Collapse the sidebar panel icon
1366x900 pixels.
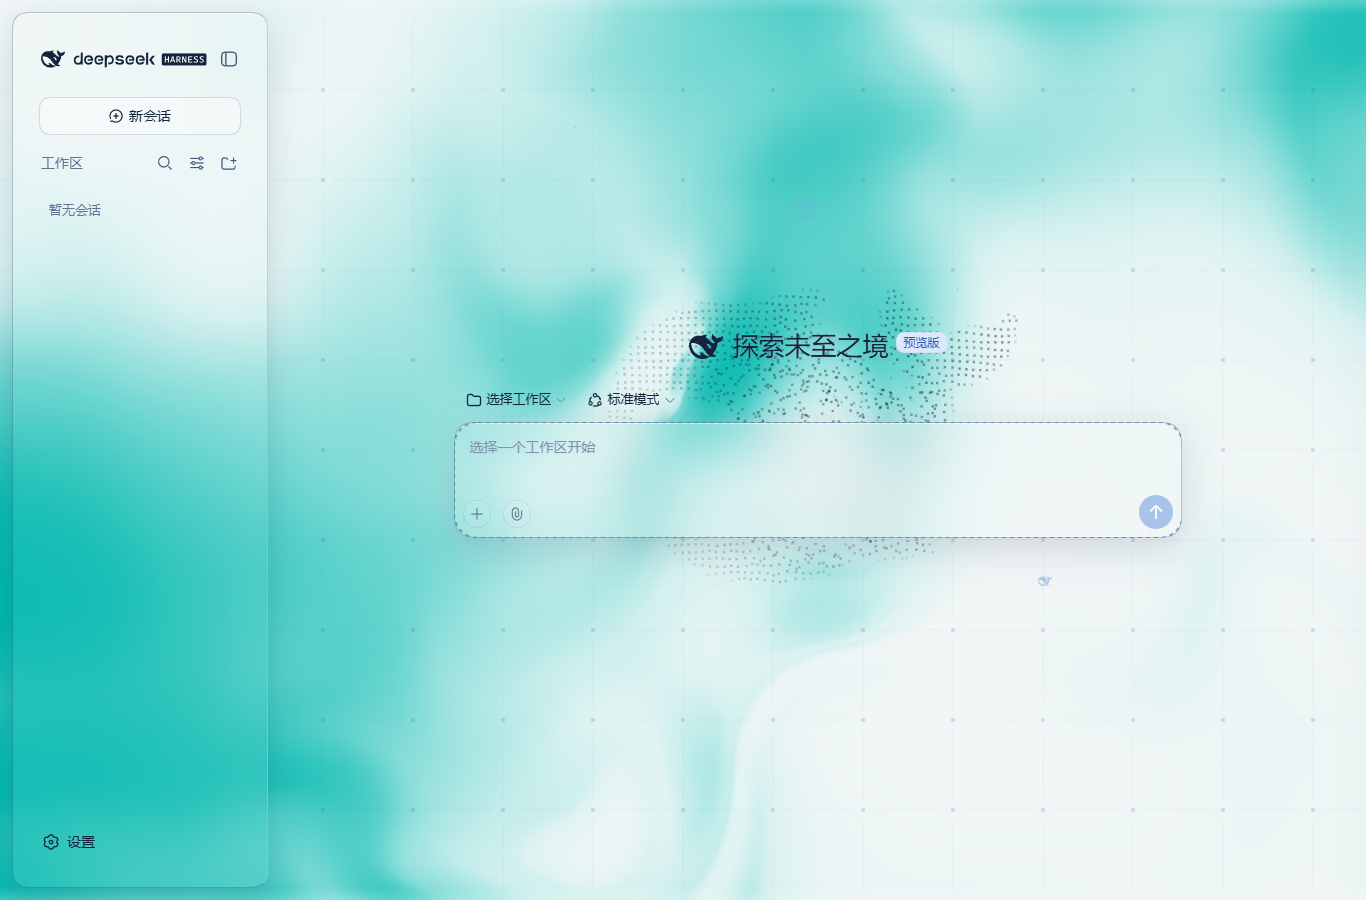pyautogui.click(x=229, y=59)
